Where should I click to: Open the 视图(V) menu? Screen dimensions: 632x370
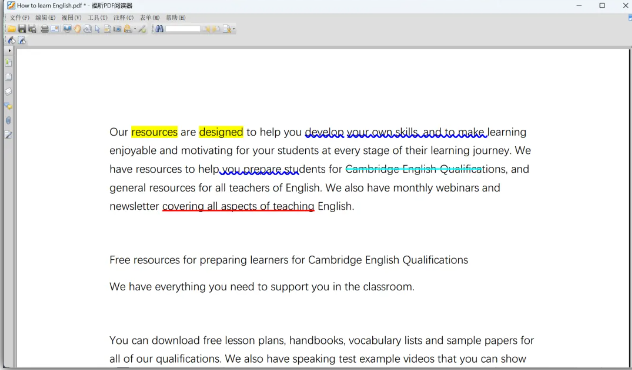click(x=71, y=18)
